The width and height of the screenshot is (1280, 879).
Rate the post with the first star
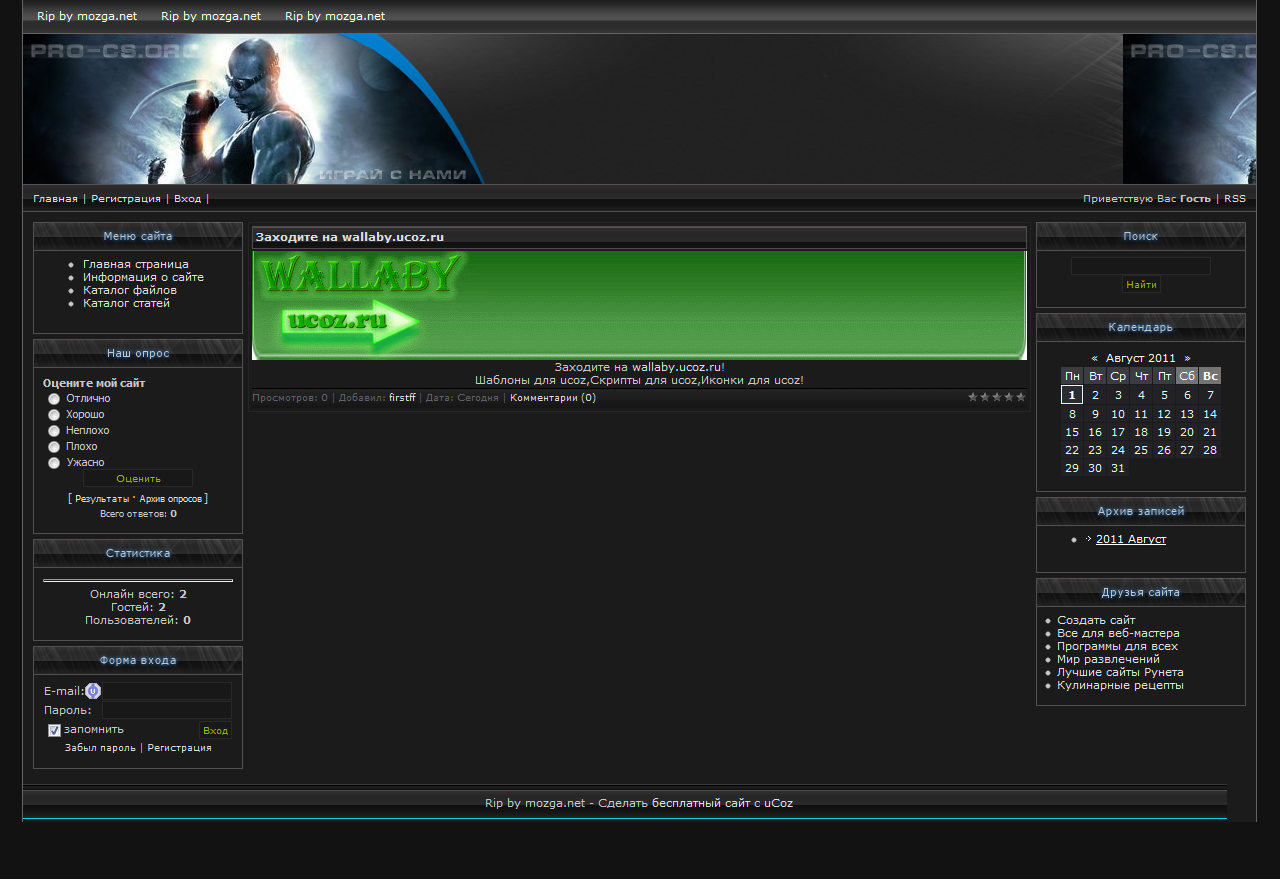click(973, 397)
